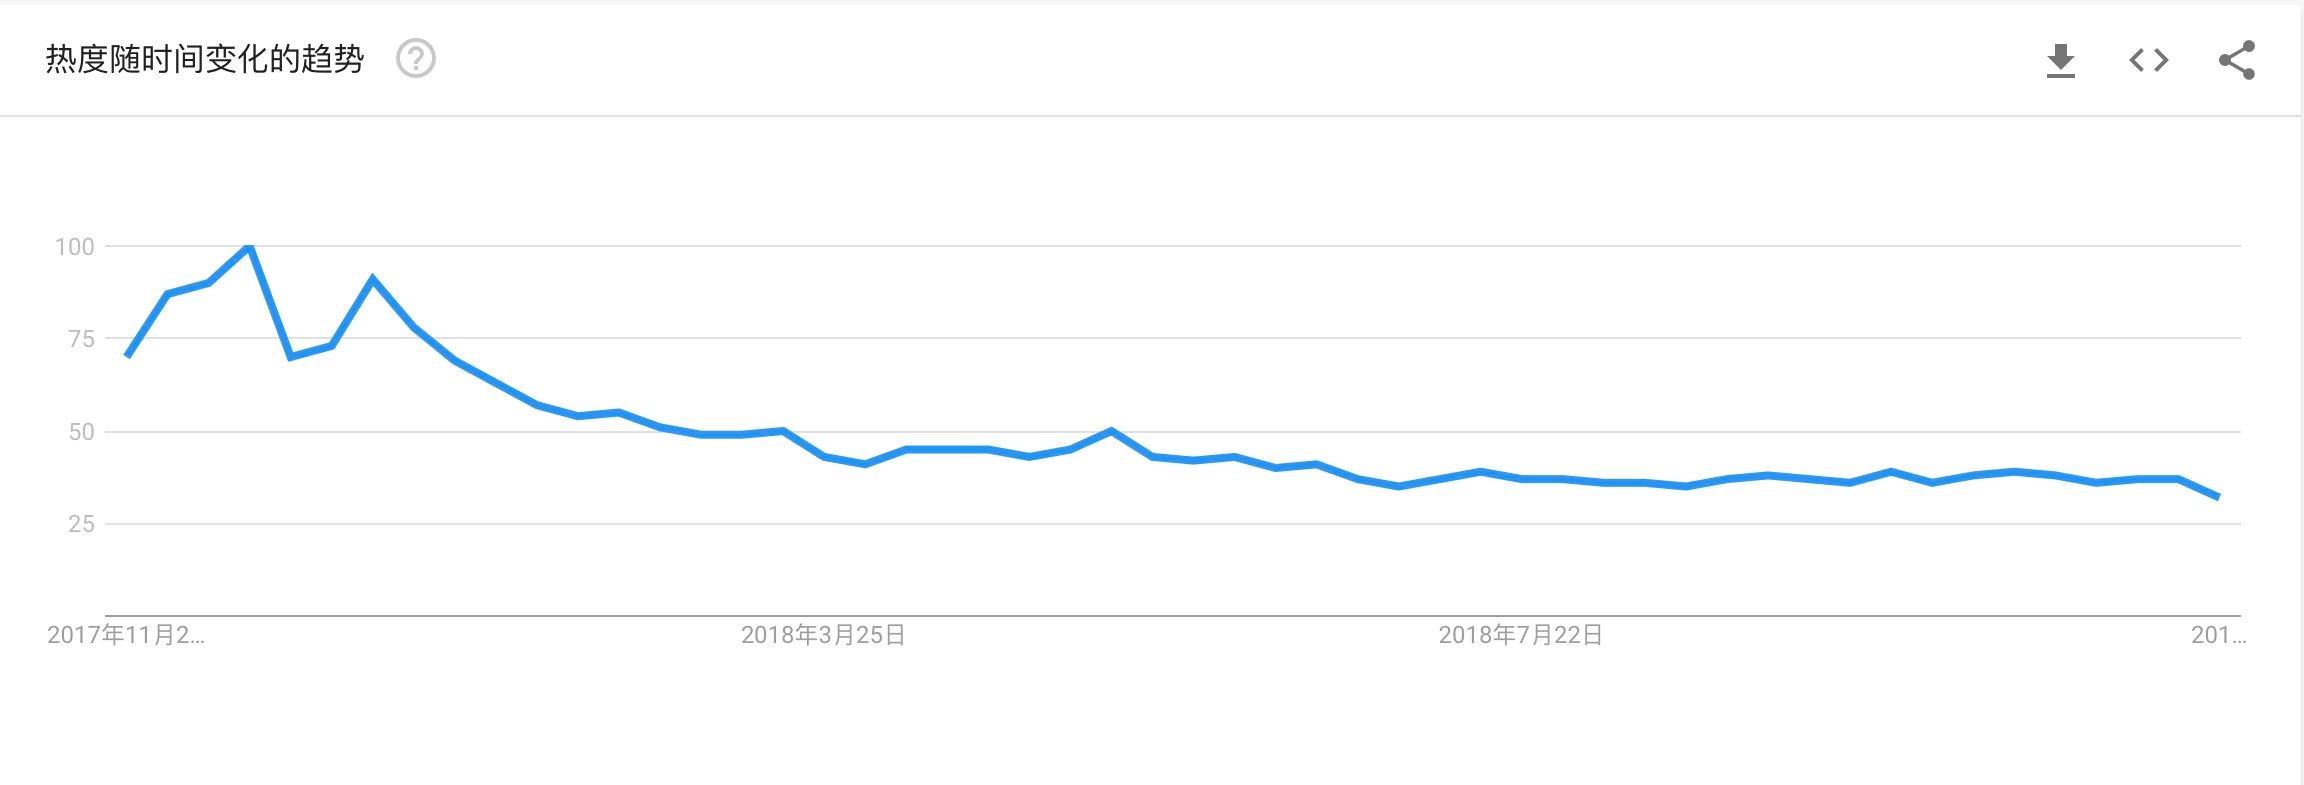Click the first data point of the line

pyautogui.click(x=127, y=356)
